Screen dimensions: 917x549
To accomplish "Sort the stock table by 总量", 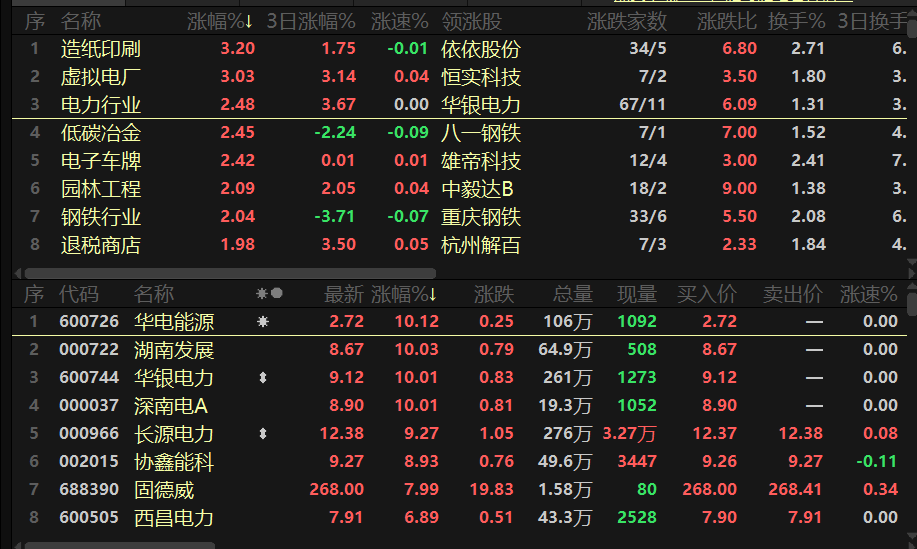I will click(x=573, y=294).
